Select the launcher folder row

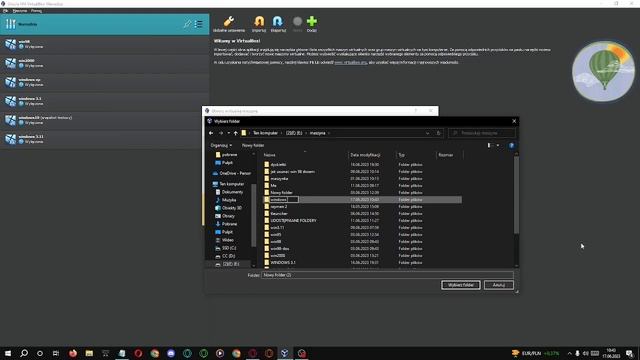362,213
